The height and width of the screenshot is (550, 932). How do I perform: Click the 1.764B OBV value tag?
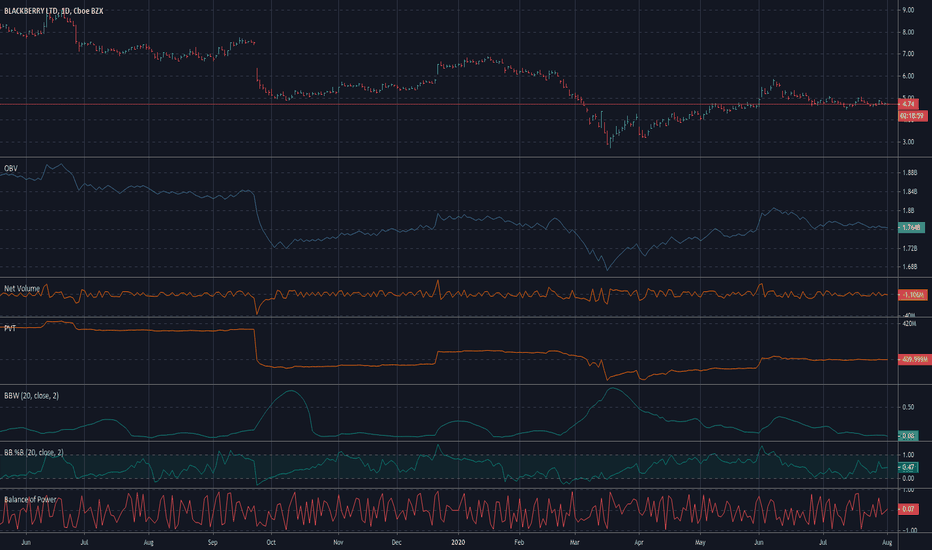911,228
